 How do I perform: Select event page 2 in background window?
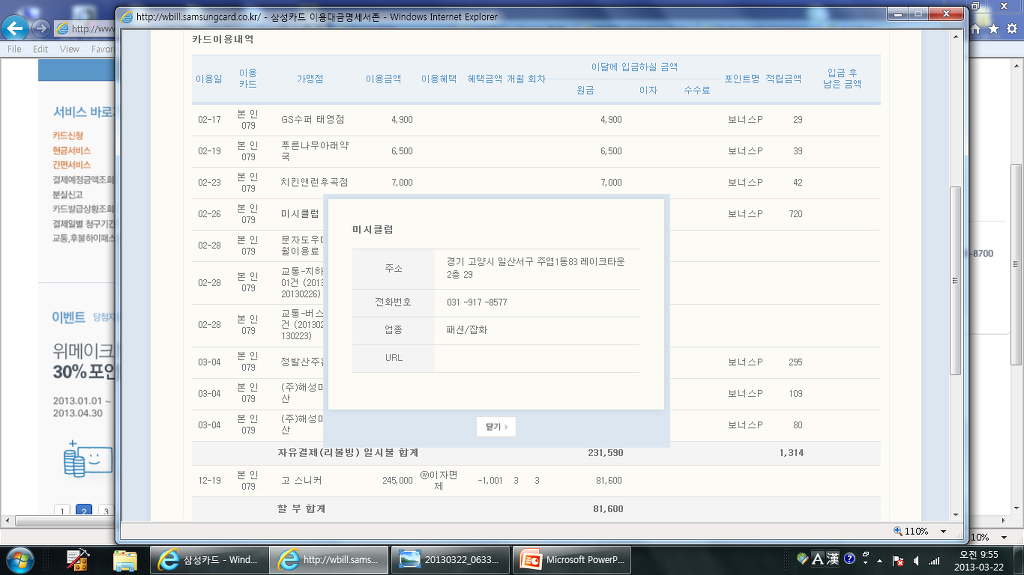click(84, 511)
